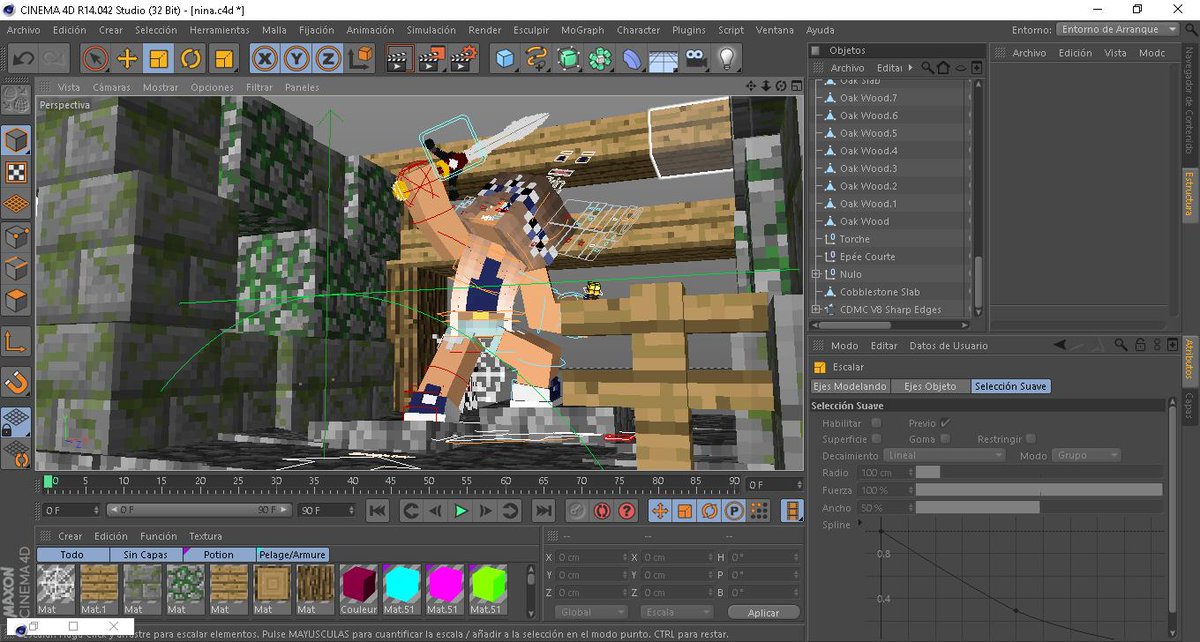The image size is (1200, 642).
Task: Enable the Habilitar checkbox
Action: click(876, 423)
